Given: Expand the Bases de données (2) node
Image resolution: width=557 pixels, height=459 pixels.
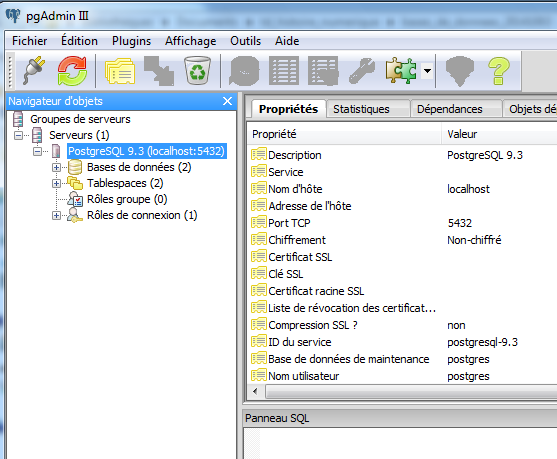Looking at the screenshot, I should coord(56,167).
